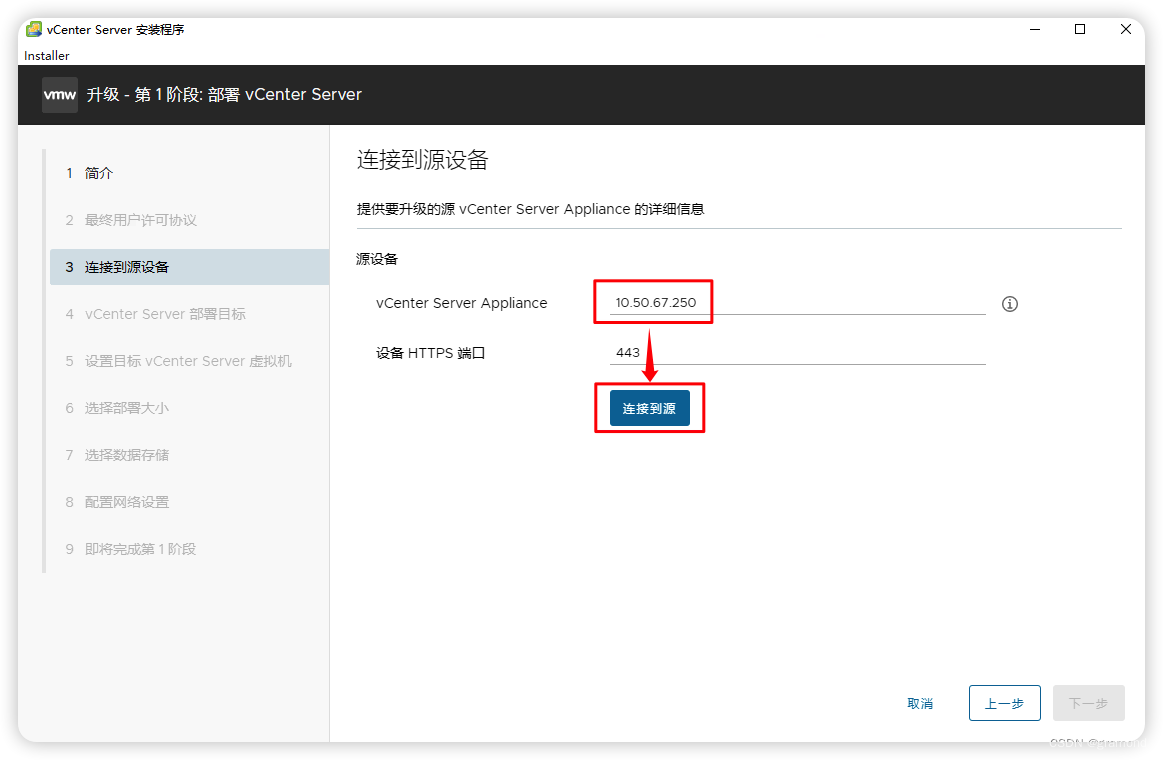1163x760 pixels.
Task: Click the 连接到源 button
Action: (x=650, y=408)
